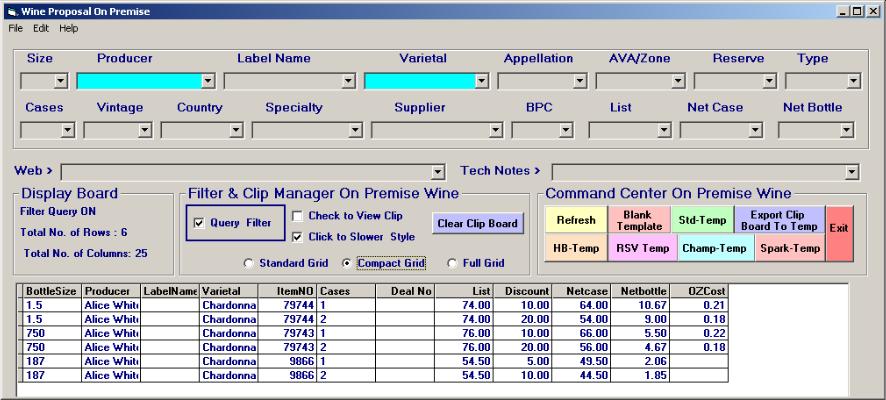Expand the Web dropdown
886x400 pixels.
438,172
